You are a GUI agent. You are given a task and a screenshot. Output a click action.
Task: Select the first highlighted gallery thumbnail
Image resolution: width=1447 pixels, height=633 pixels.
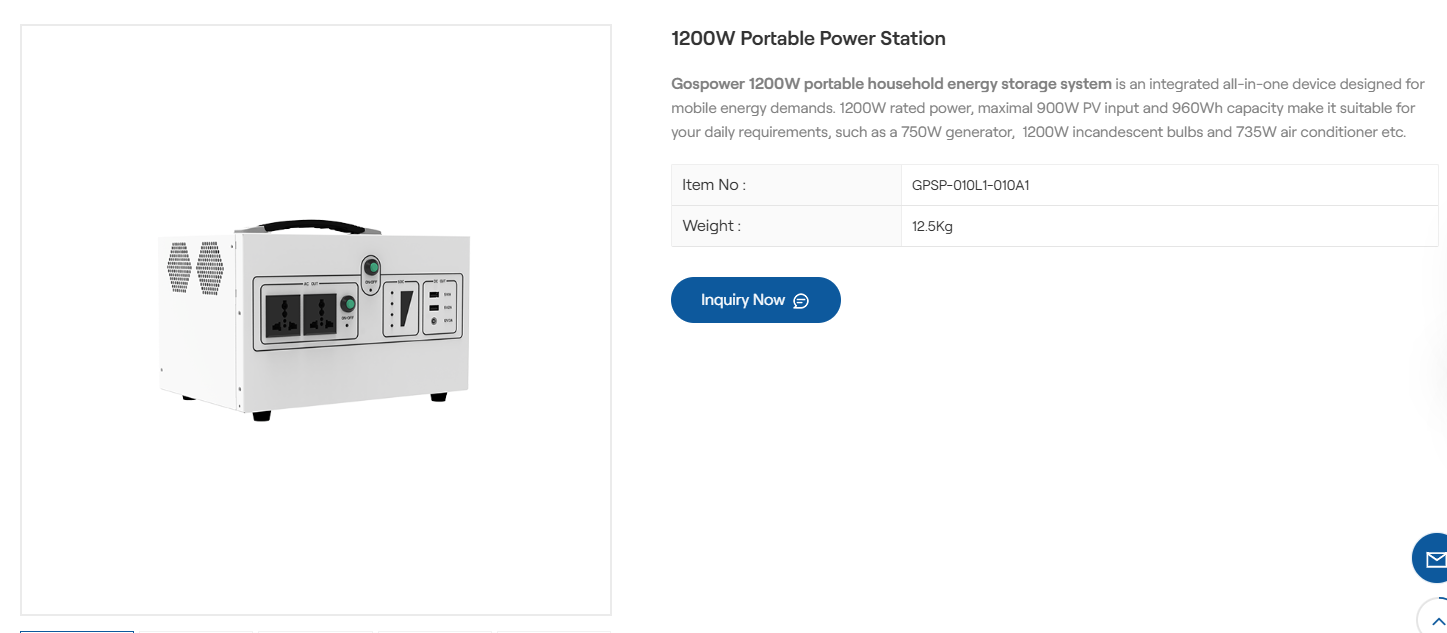(77, 630)
